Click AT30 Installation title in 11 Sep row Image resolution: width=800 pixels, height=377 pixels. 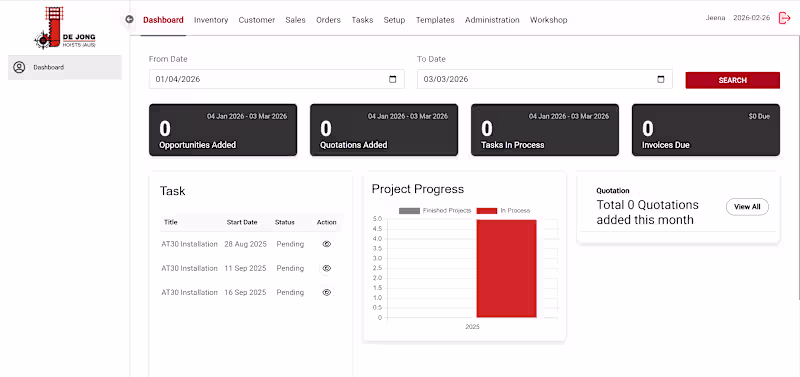[x=189, y=268]
